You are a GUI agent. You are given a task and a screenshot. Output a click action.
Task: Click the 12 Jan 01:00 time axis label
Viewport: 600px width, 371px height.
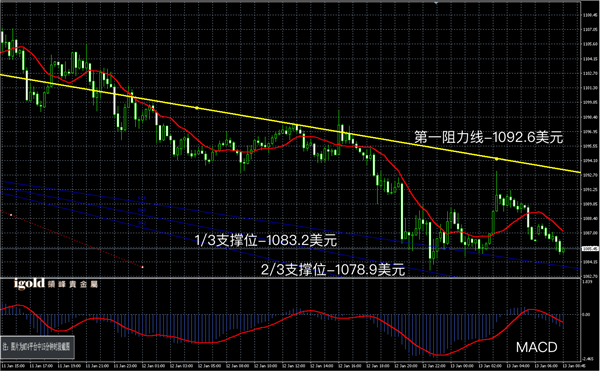153,366
